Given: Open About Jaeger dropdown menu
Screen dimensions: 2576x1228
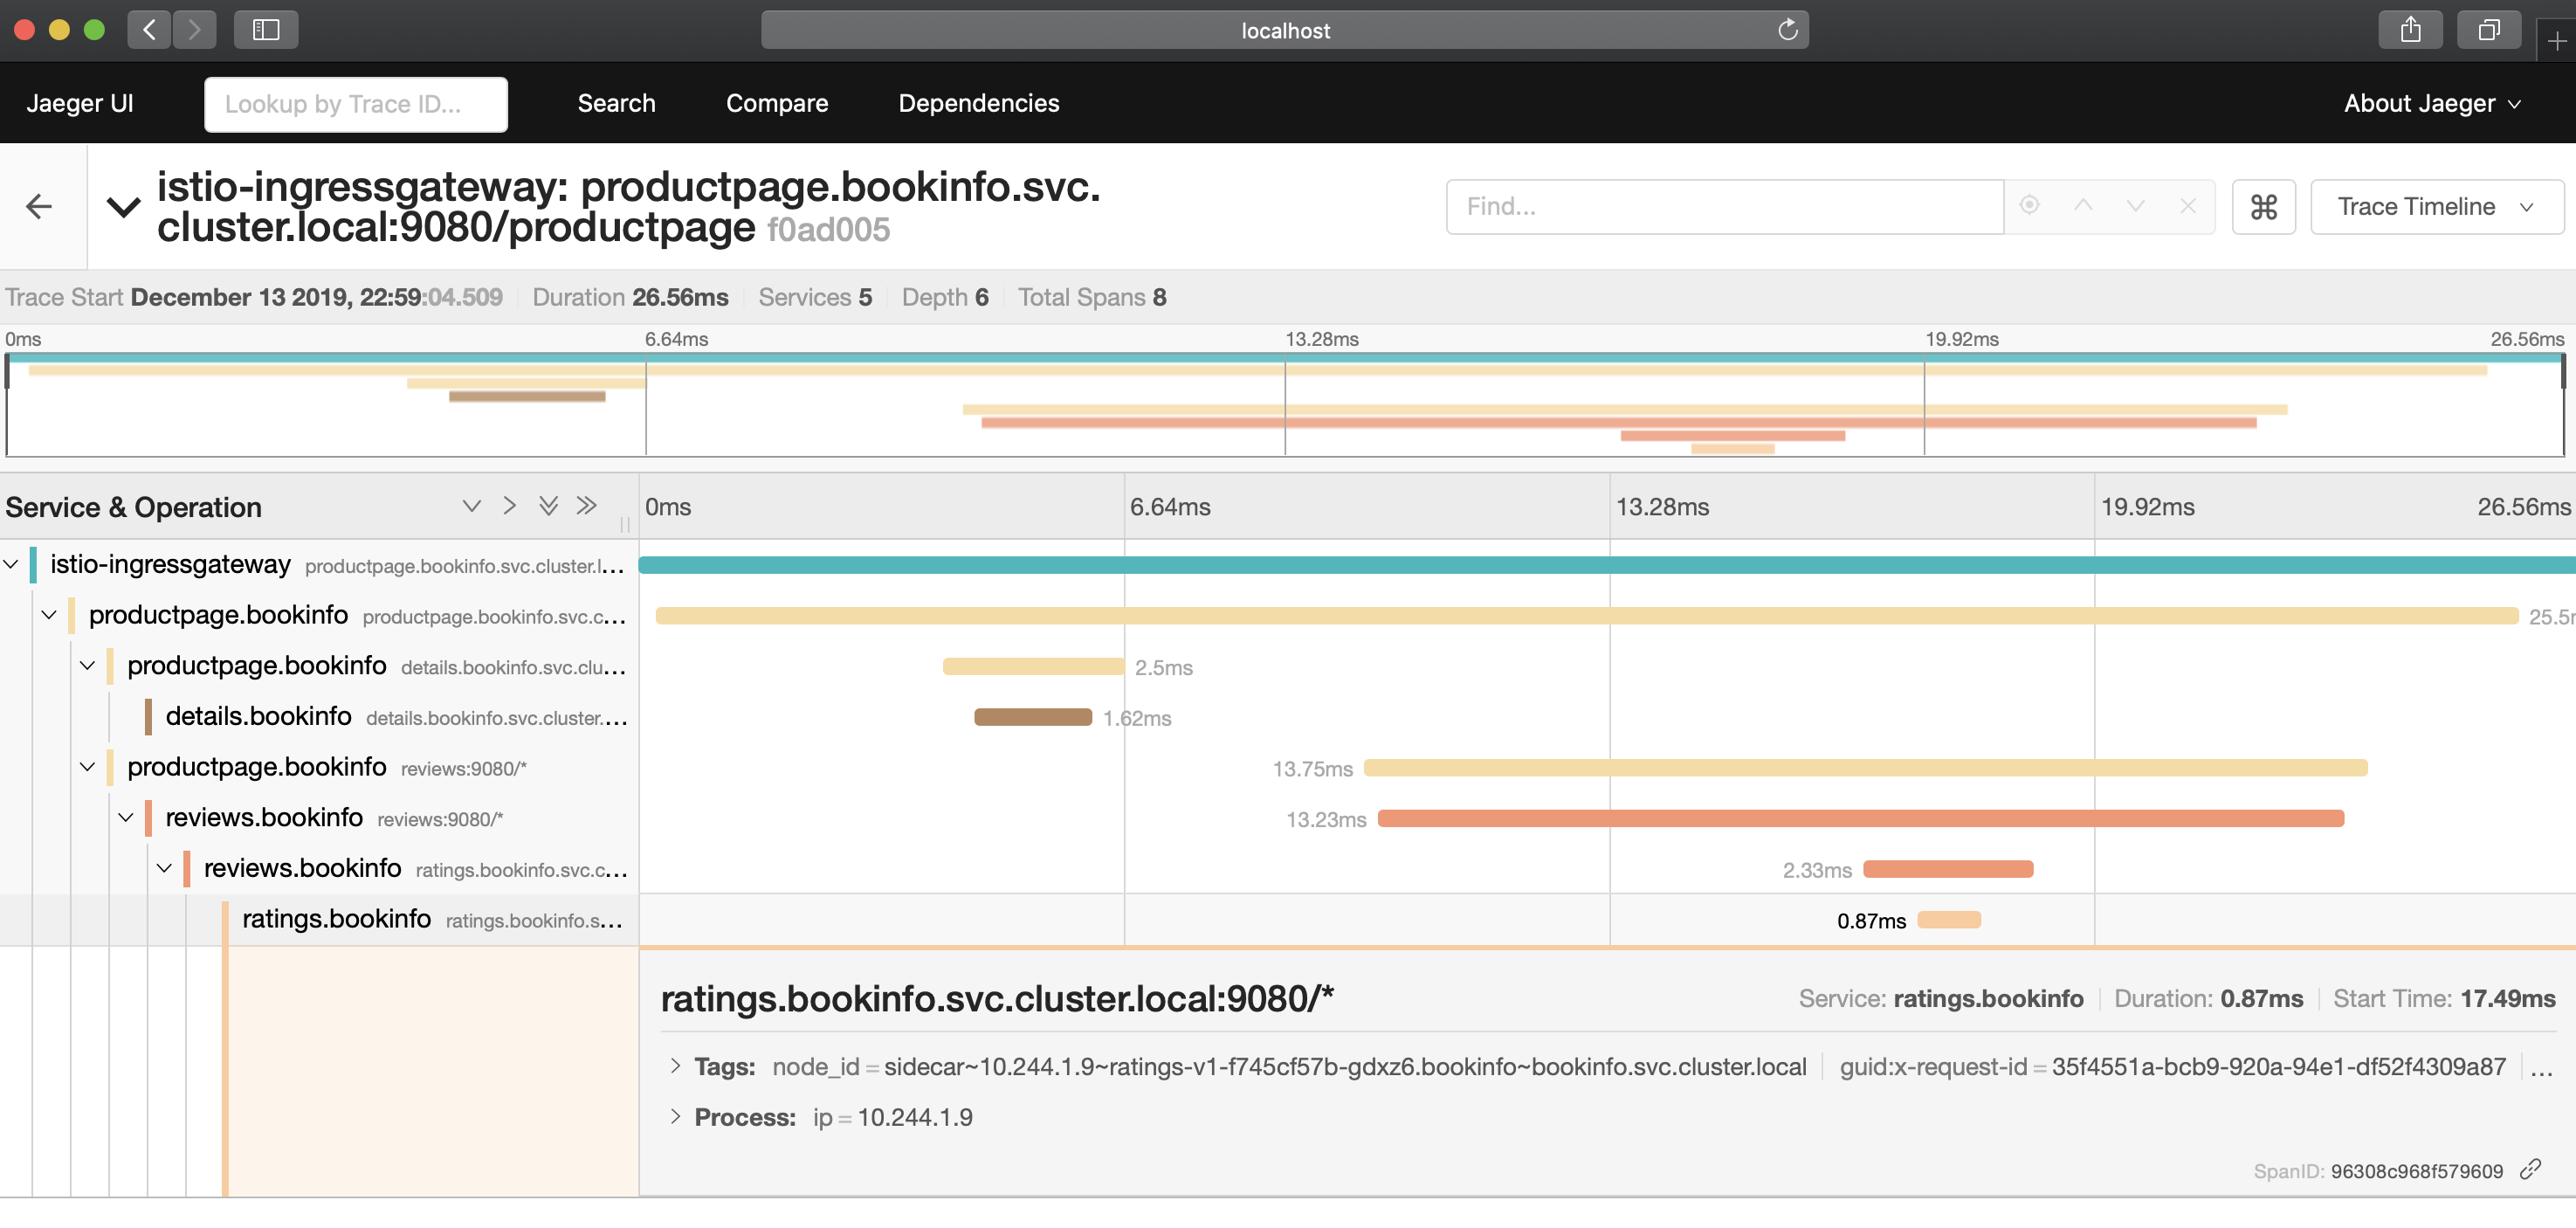Looking at the screenshot, I should pos(2432,103).
